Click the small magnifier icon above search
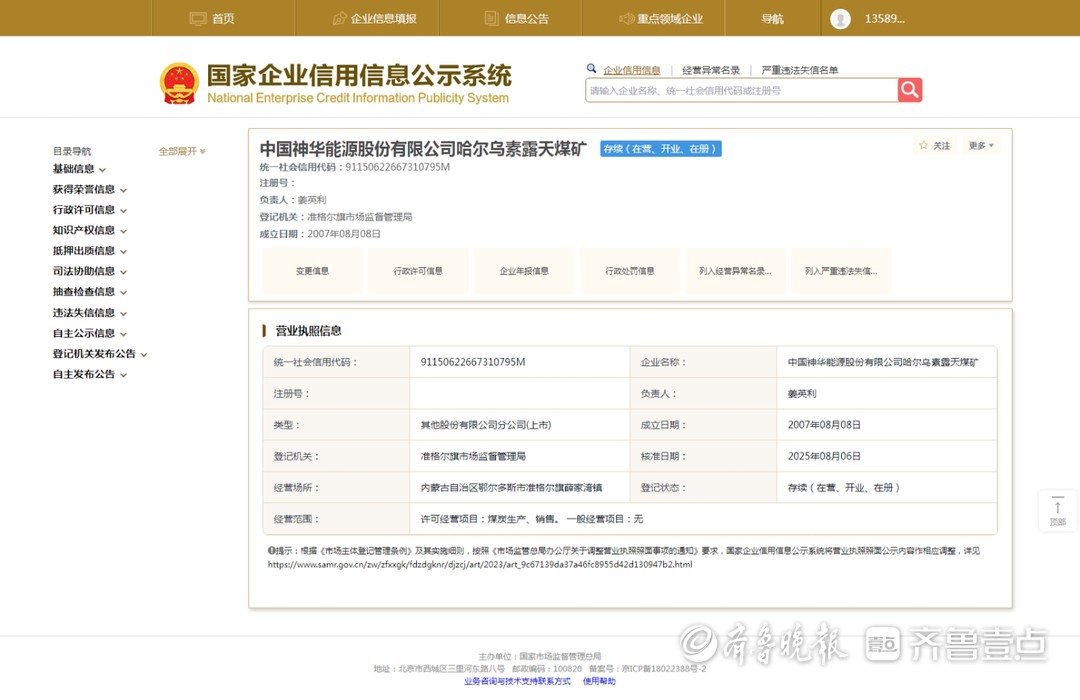The width and height of the screenshot is (1080, 700). pos(591,68)
